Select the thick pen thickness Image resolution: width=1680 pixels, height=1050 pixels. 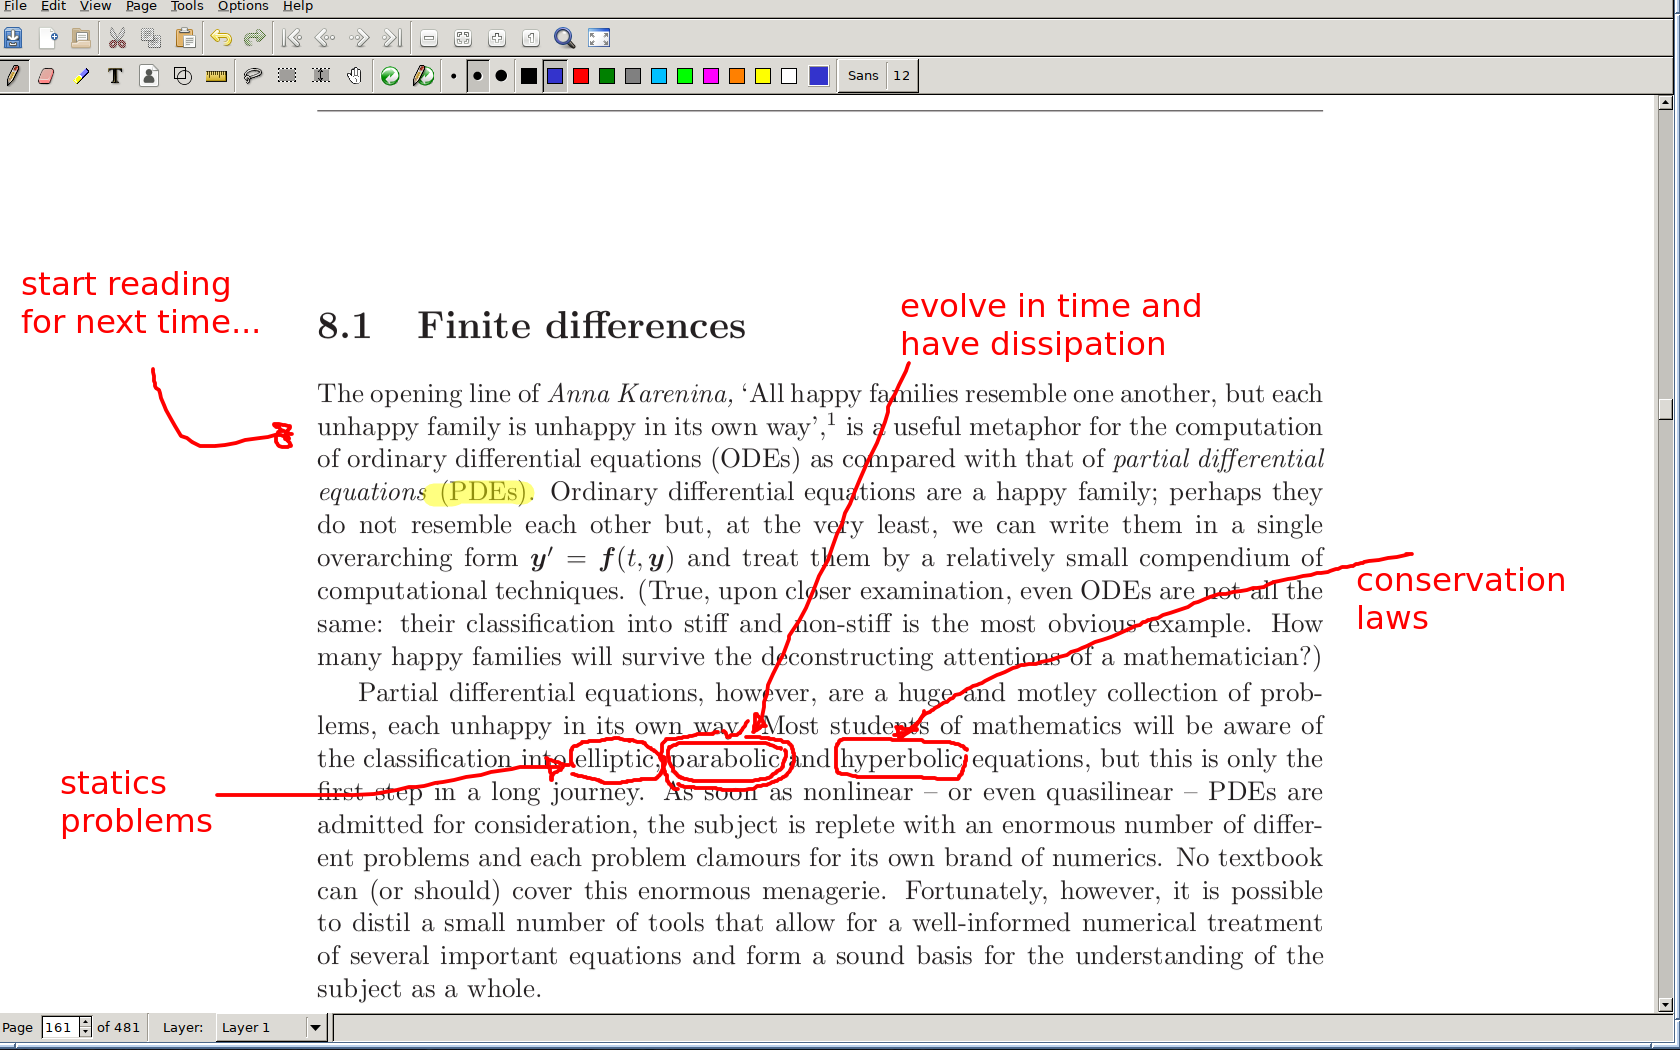[x=501, y=76]
